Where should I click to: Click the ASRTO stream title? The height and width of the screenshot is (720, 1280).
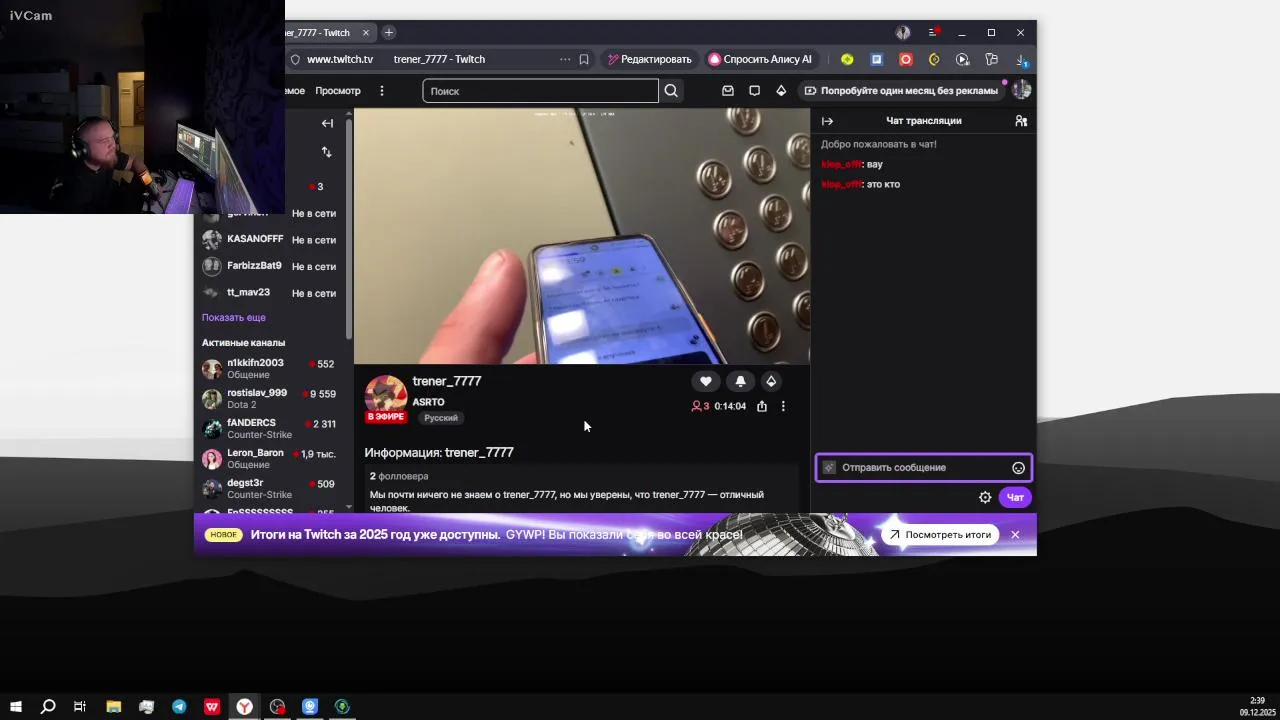[428, 402]
